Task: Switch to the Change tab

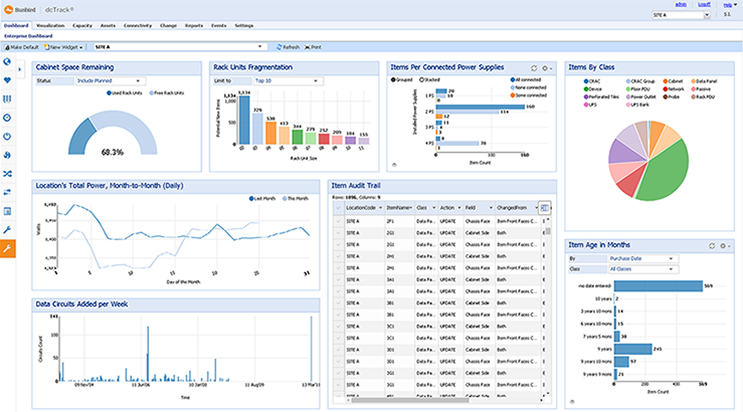Action: (x=168, y=26)
